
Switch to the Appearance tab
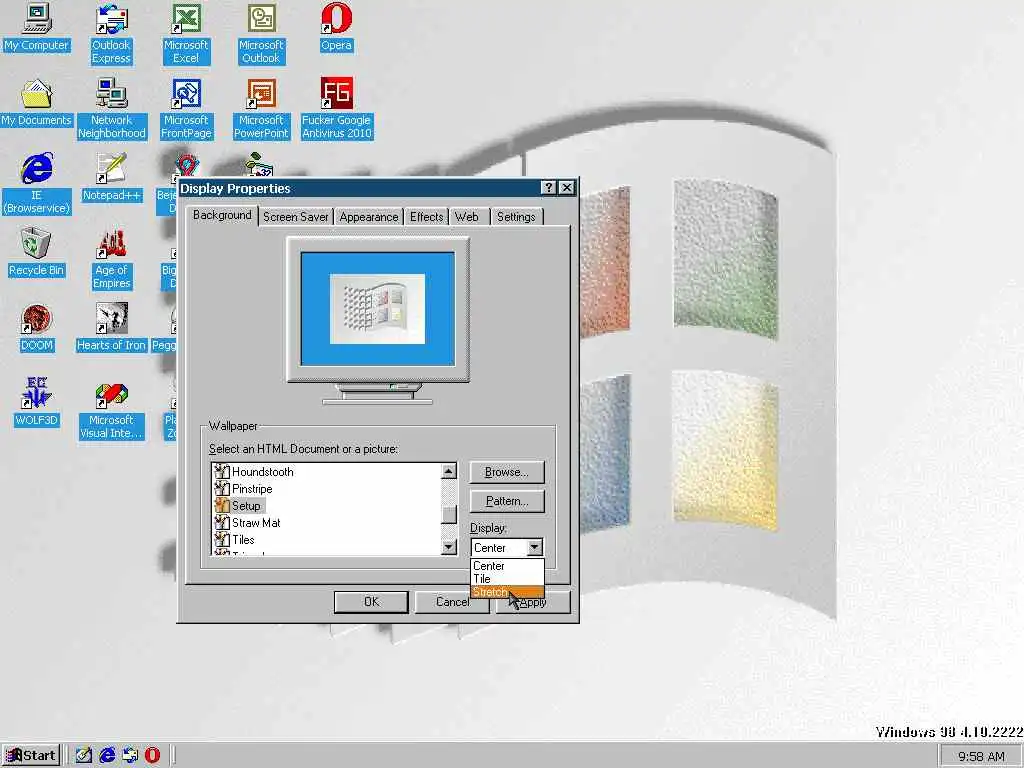(369, 217)
